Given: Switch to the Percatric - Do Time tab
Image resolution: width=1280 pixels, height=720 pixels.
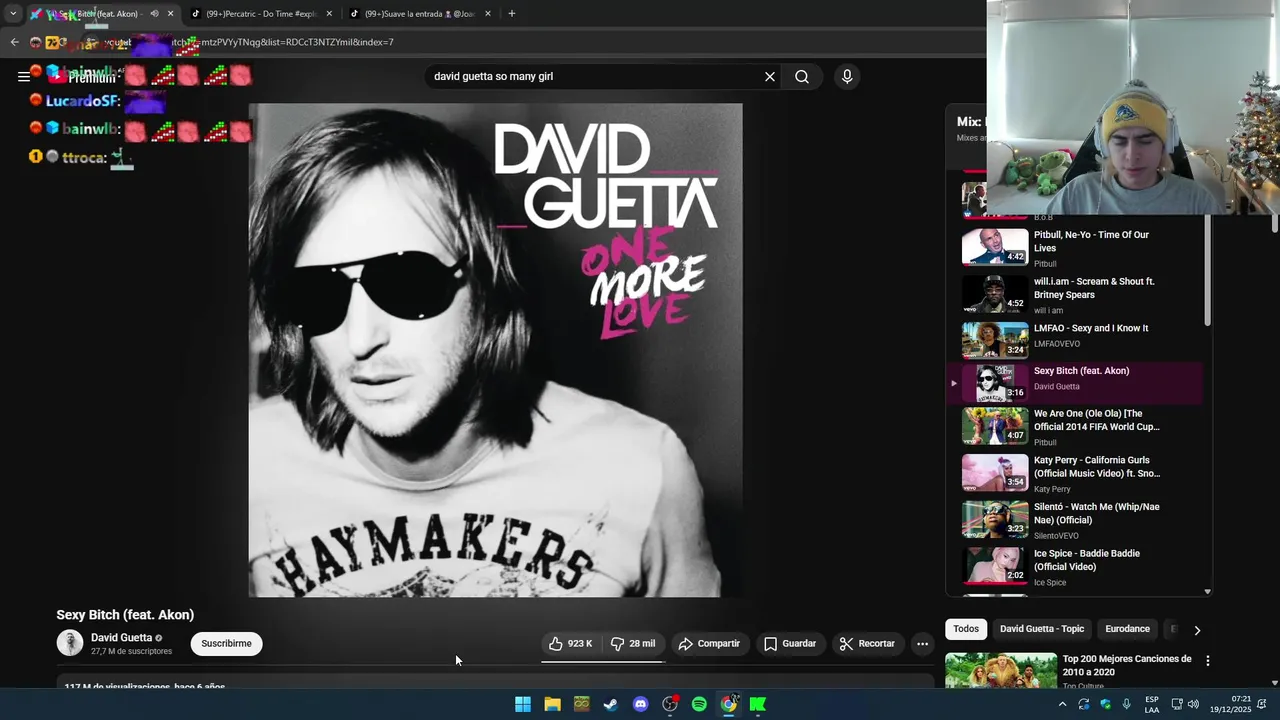Looking at the screenshot, I should click(260, 14).
